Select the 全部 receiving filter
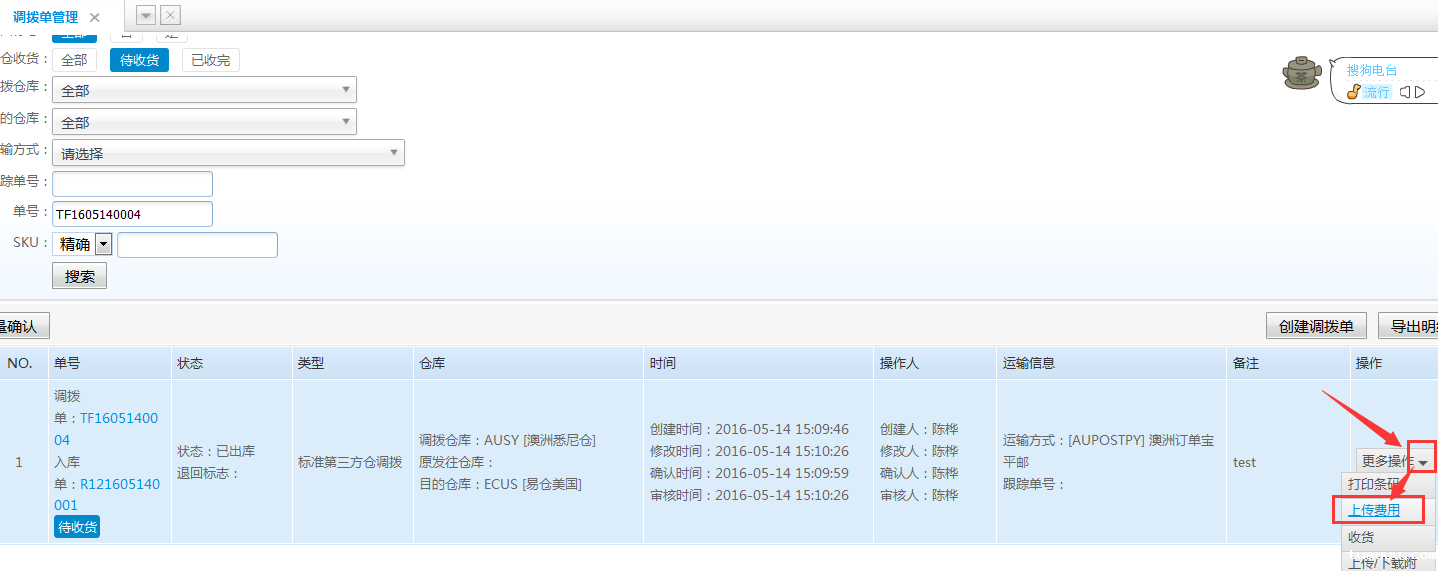The image size is (1438, 571). pyautogui.click(x=74, y=60)
